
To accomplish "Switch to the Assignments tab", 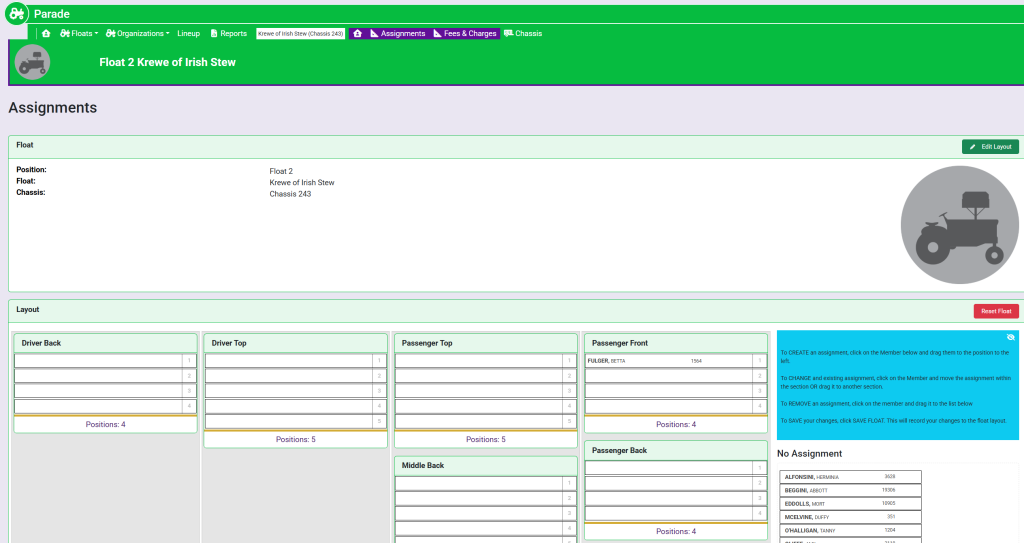I will 398,33.
